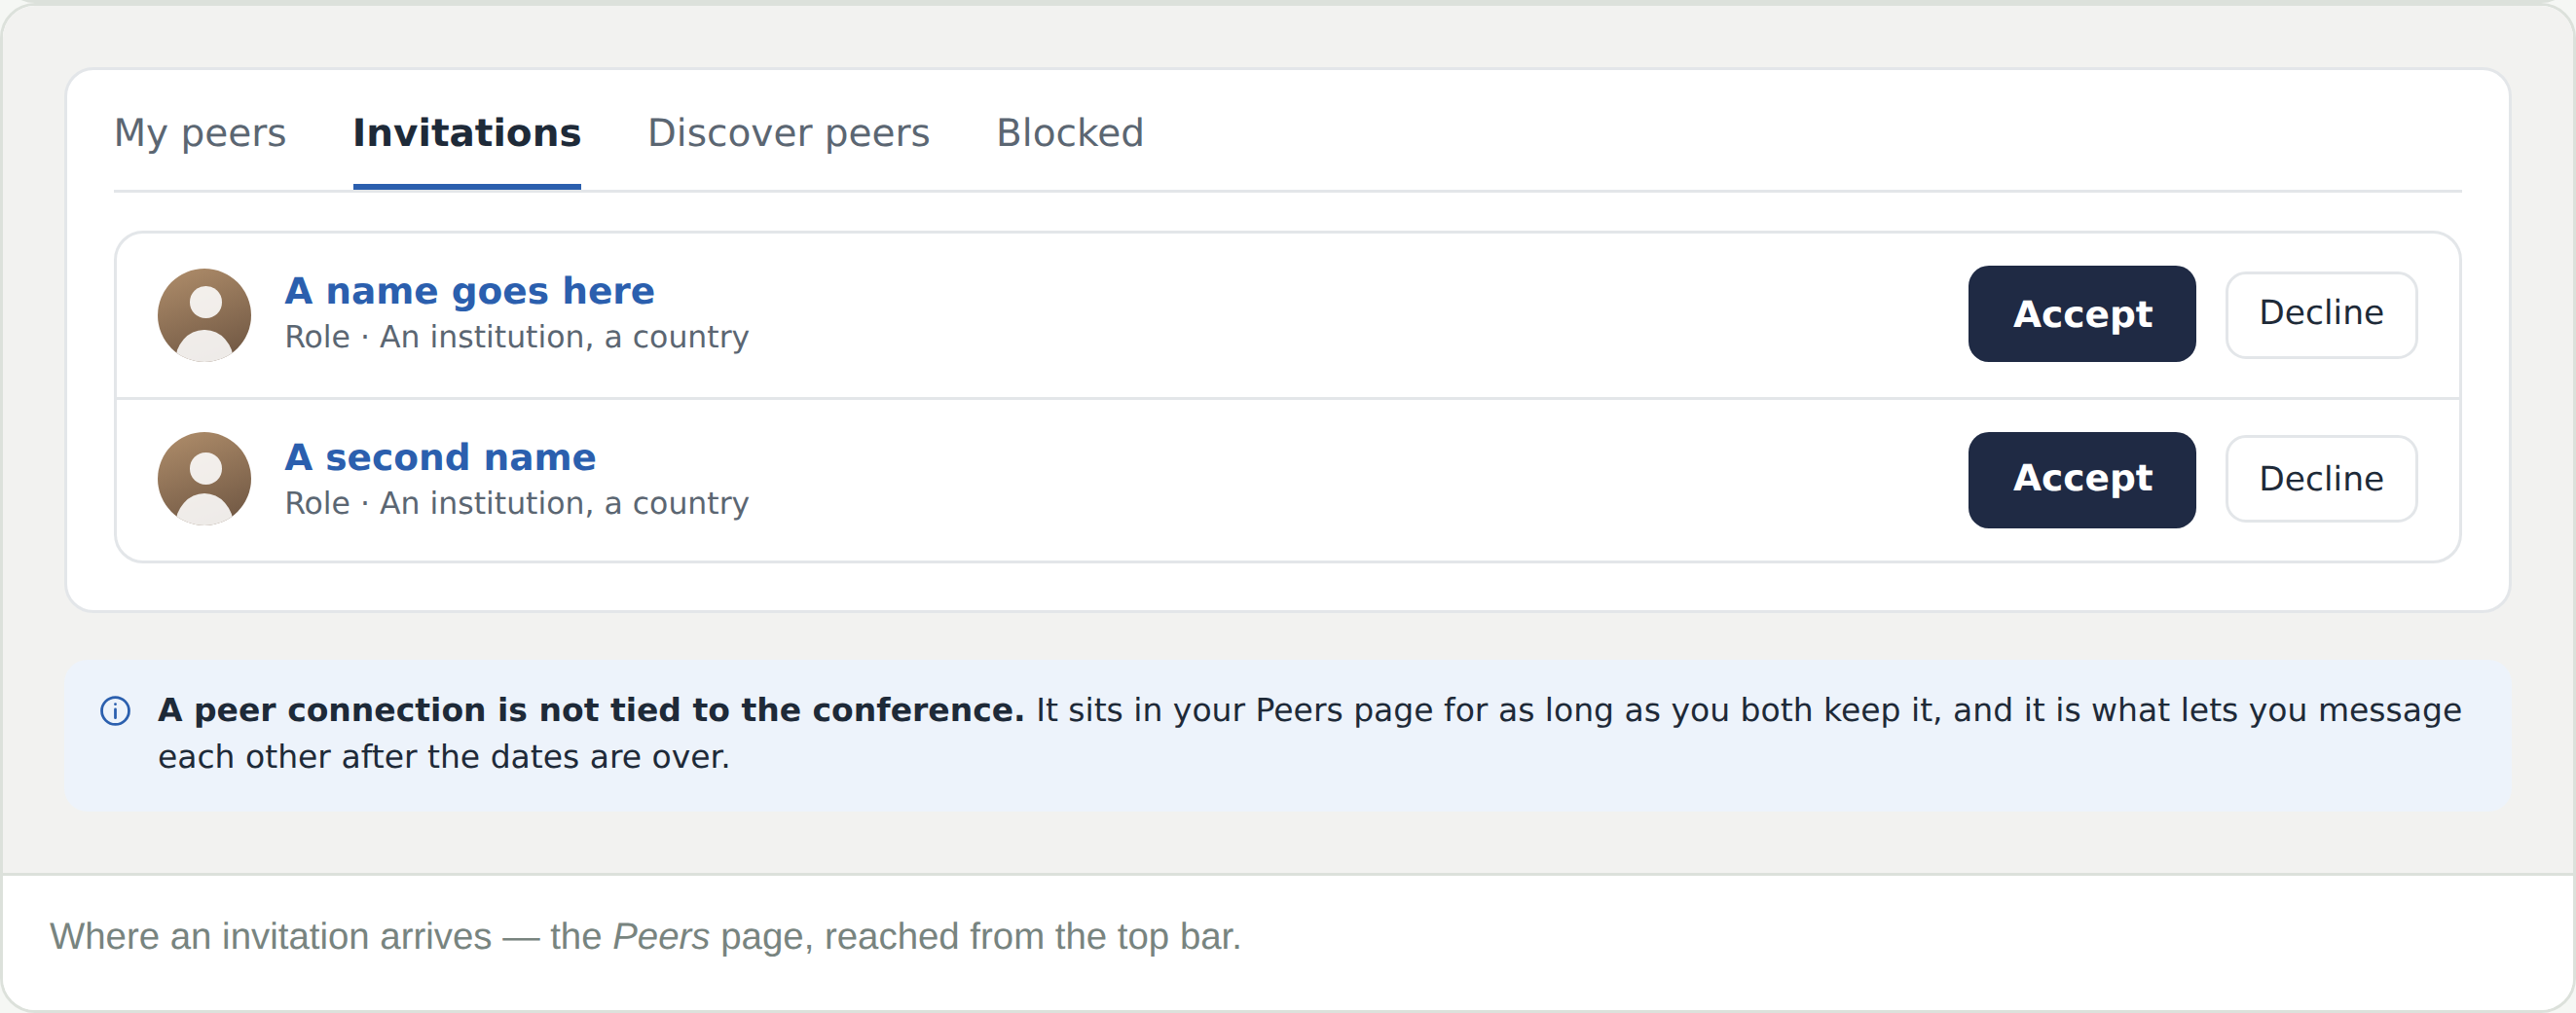
Task: Open the My peers tab
Action: (x=200, y=133)
